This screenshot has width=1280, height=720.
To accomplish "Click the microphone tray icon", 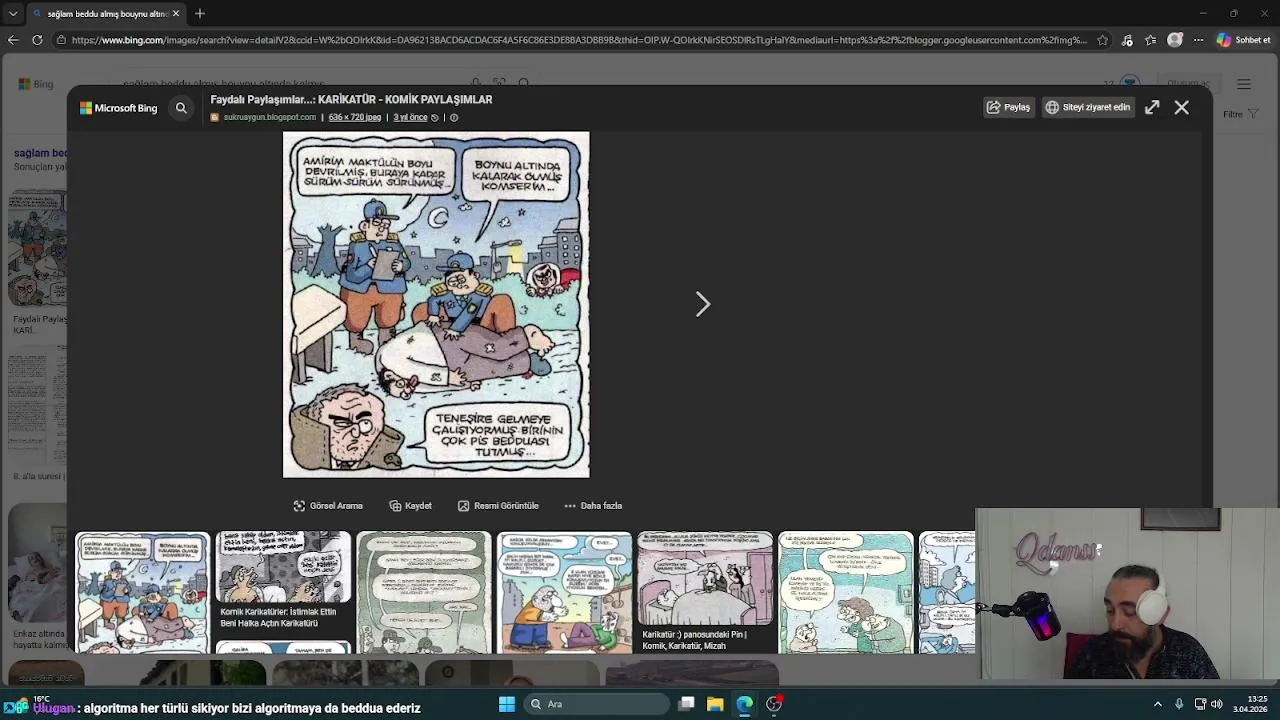I will click(x=1179, y=704).
